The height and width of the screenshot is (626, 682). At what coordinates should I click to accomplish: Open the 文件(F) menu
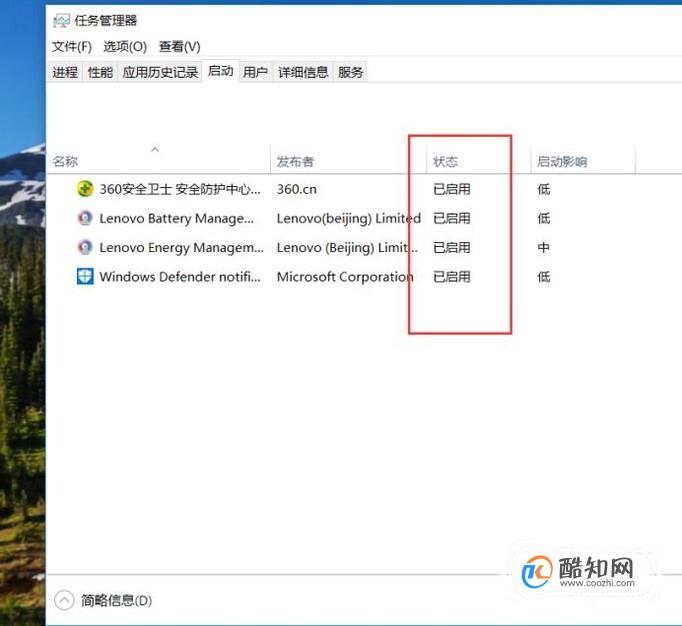pyautogui.click(x=72, y=47)
